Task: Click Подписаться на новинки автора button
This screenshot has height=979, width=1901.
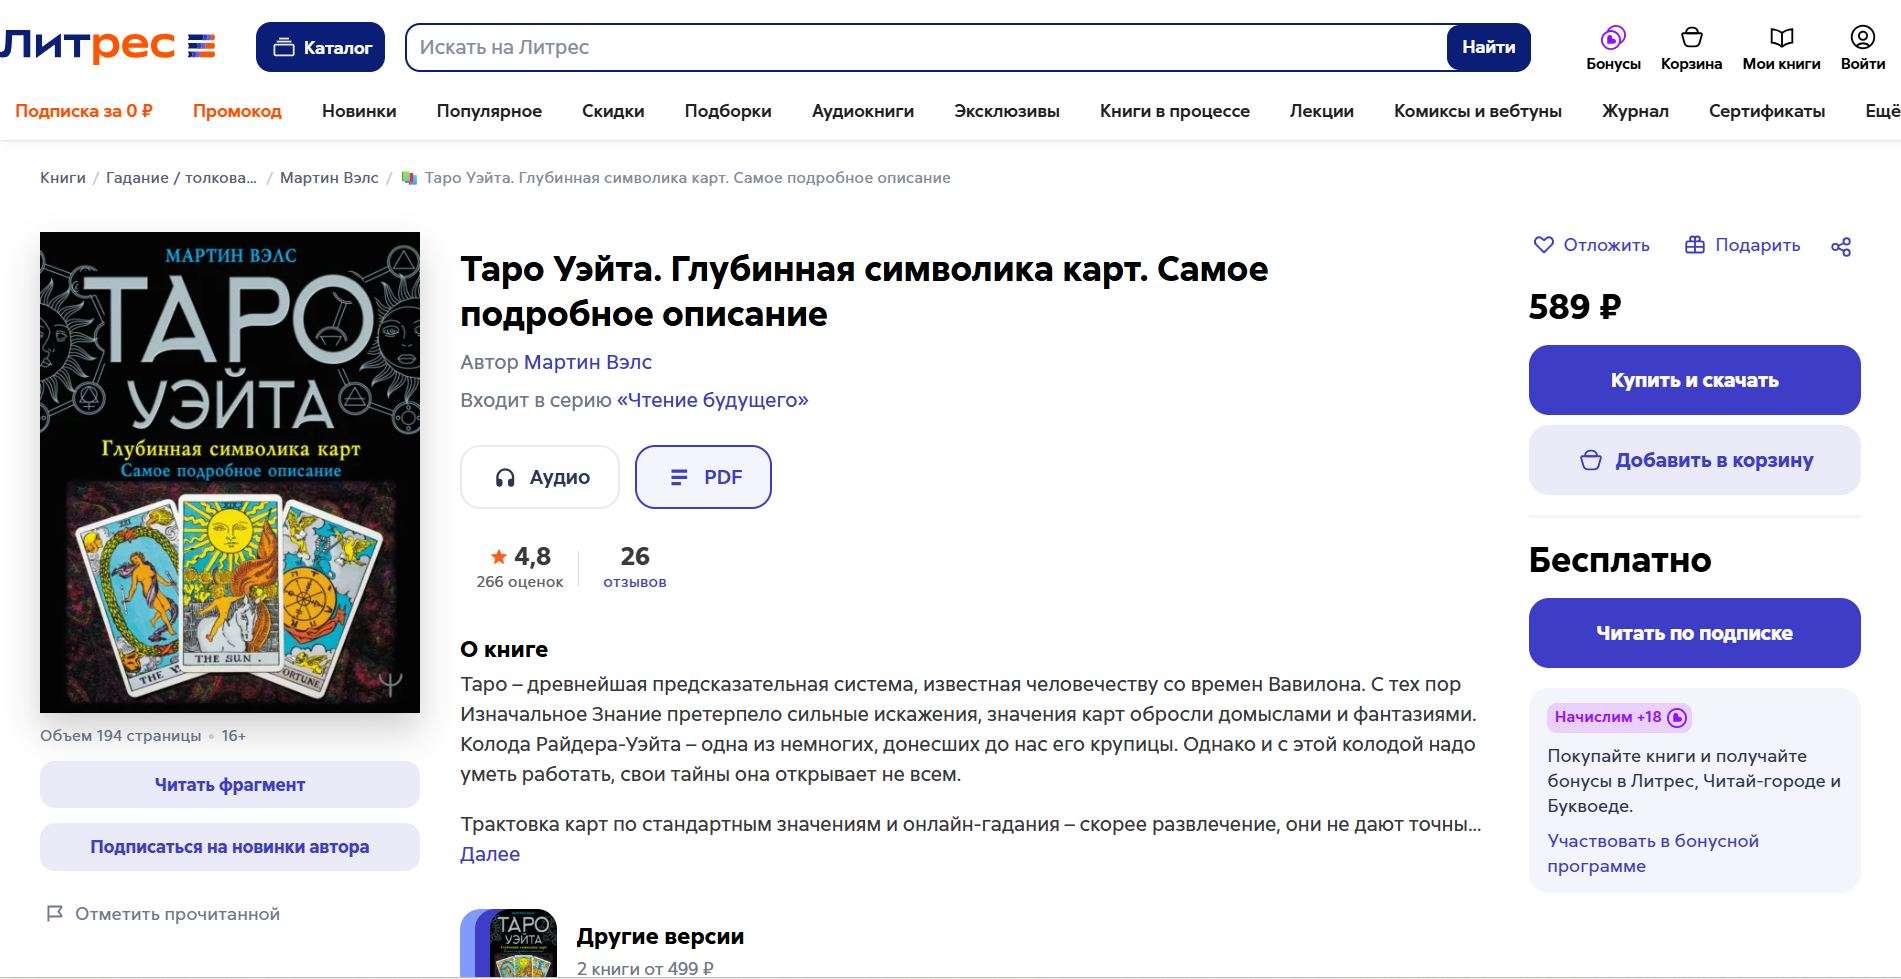Action: point(230,847)
